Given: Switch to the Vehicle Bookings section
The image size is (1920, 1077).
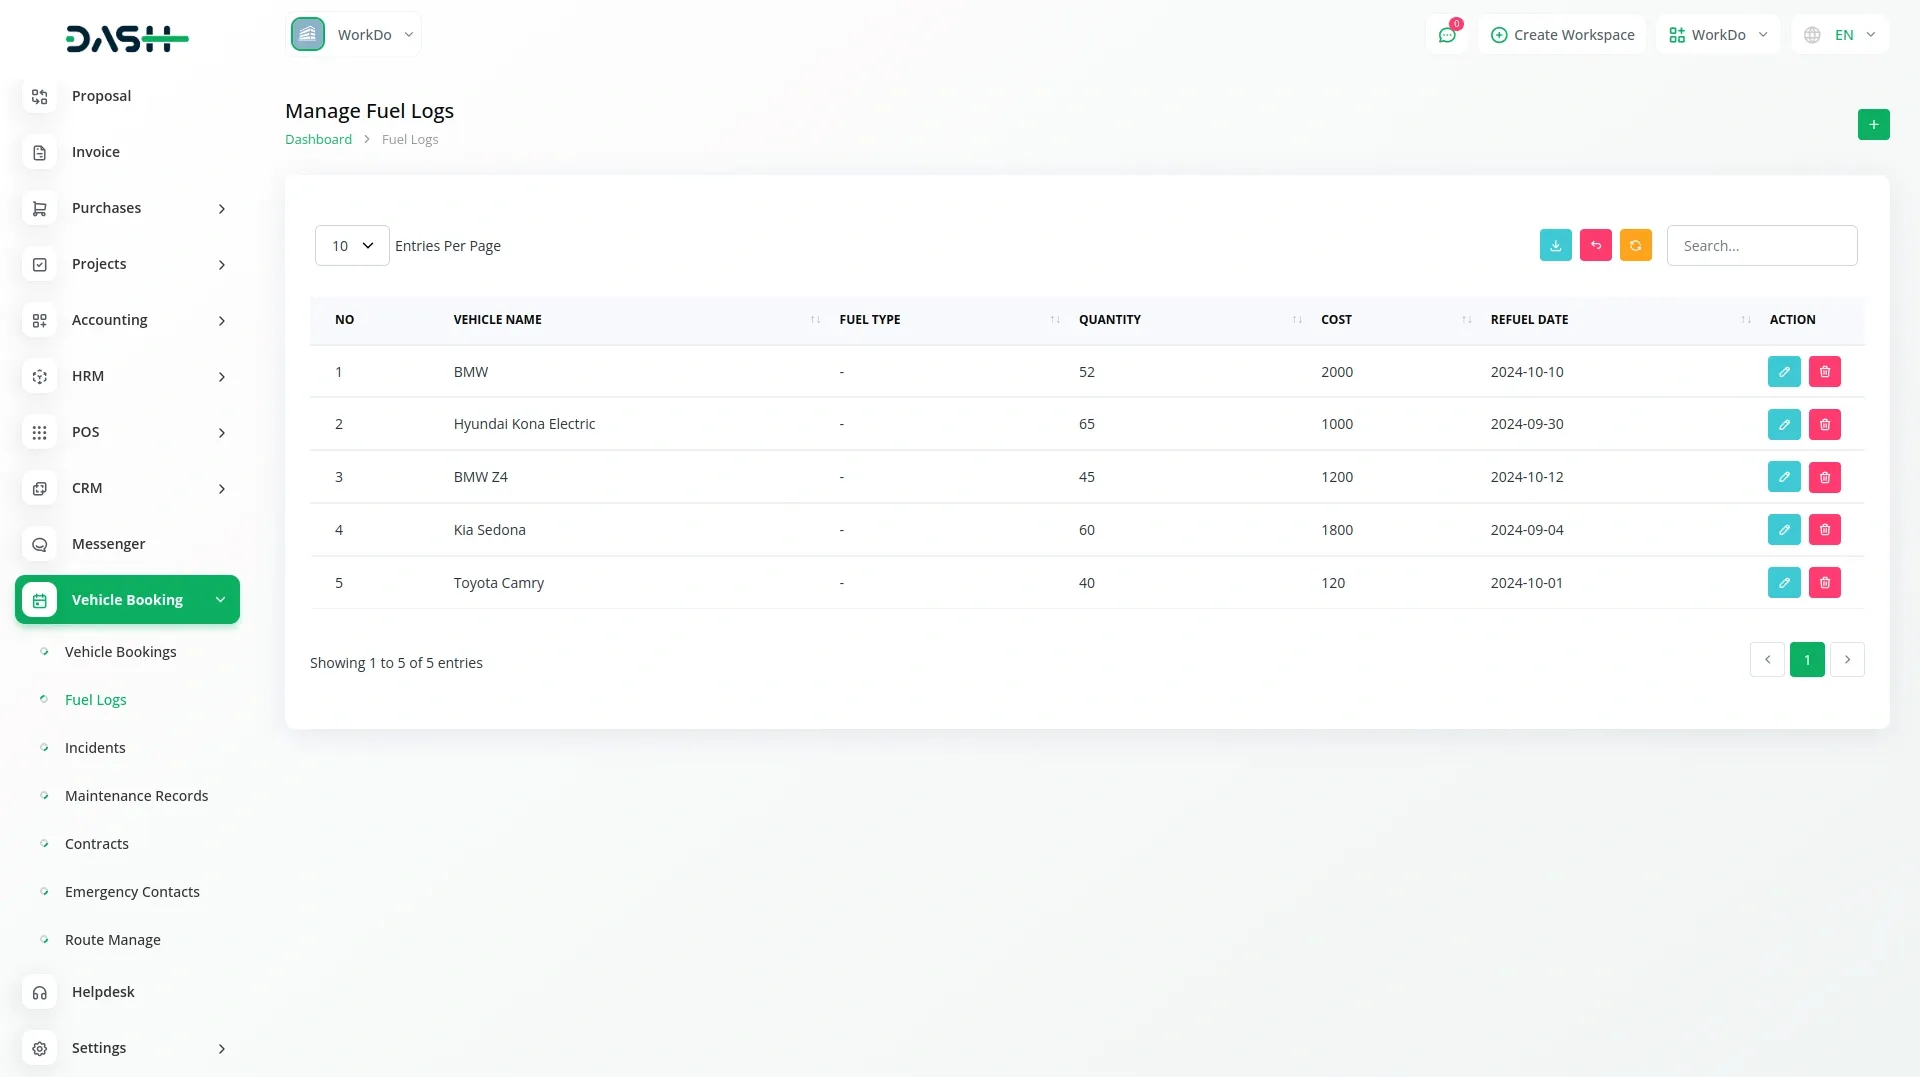Looking at the screenshot, I should 120,651.
